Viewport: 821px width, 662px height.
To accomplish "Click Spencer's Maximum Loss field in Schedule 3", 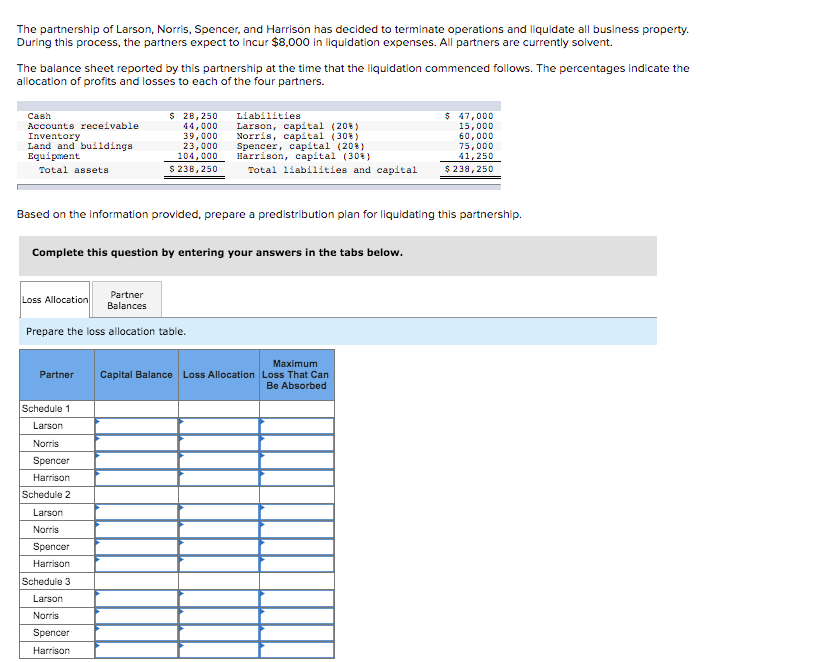I will [297, 632].
